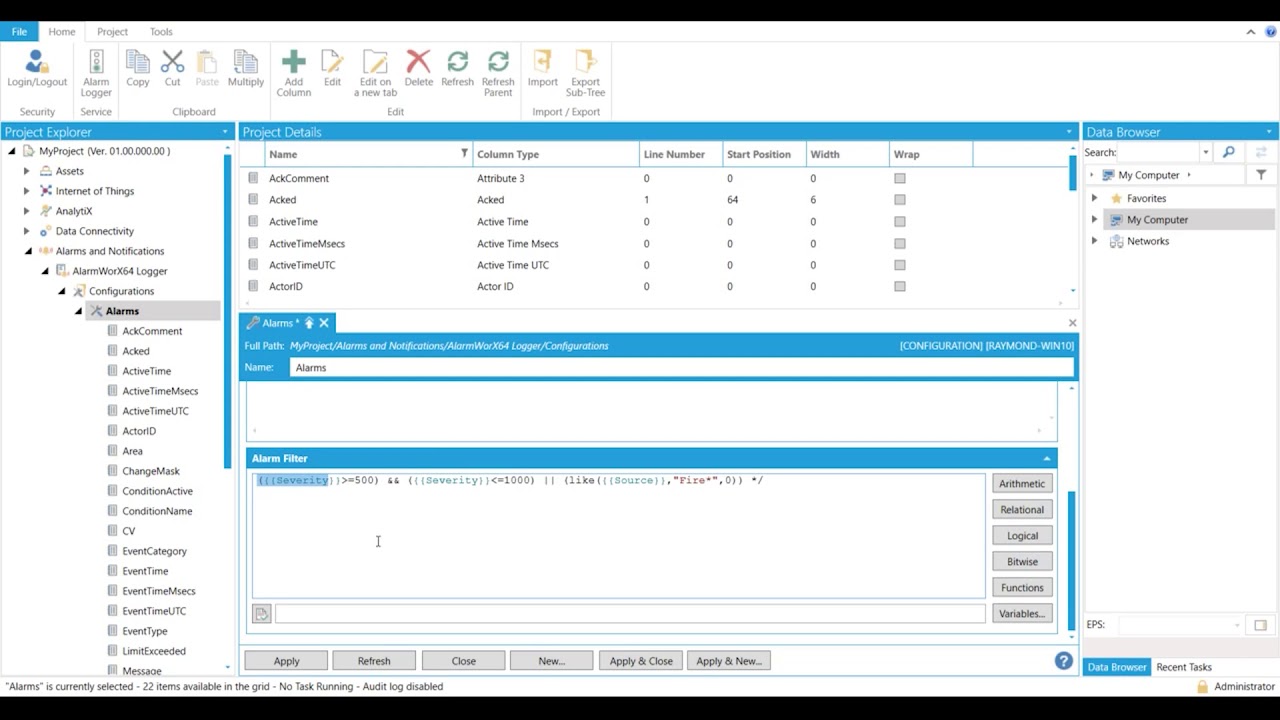Click the Apply & New... button
Screen dimensions: 1280x720
pos(729,661)
